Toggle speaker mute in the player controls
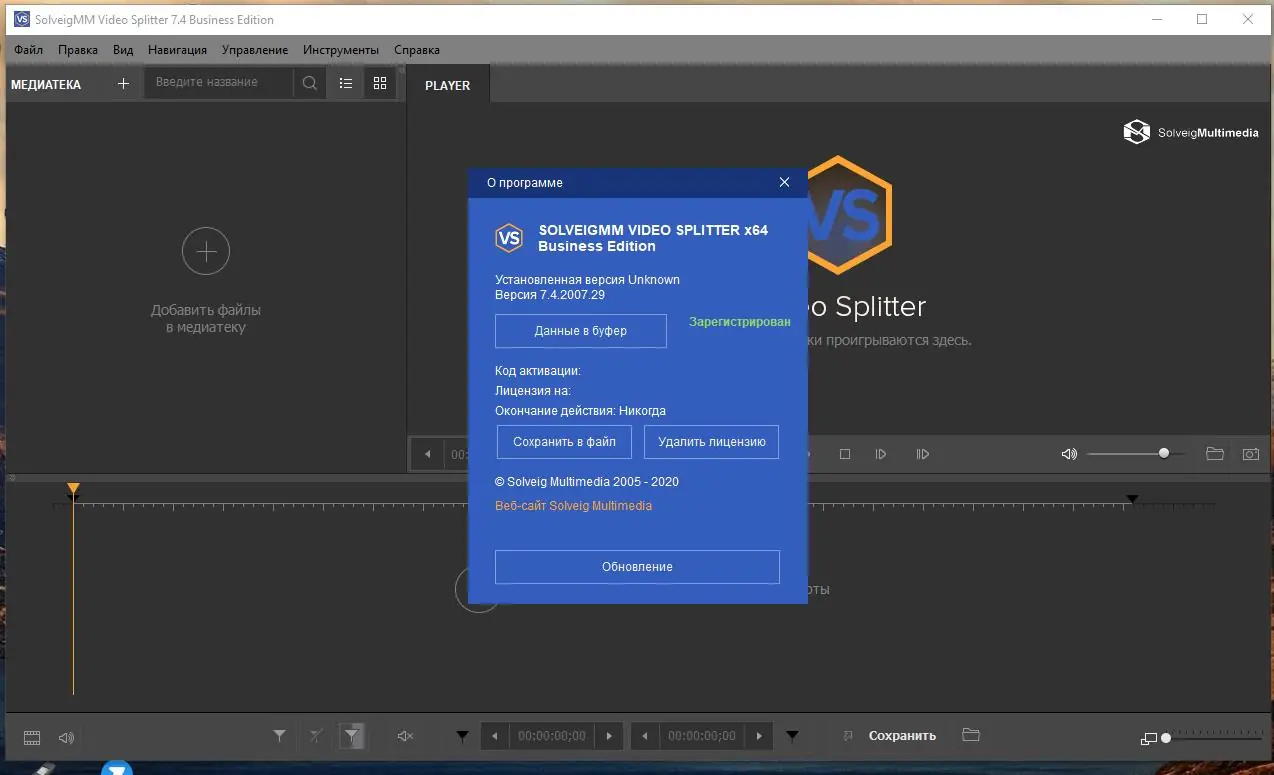 click(1068, 454)
